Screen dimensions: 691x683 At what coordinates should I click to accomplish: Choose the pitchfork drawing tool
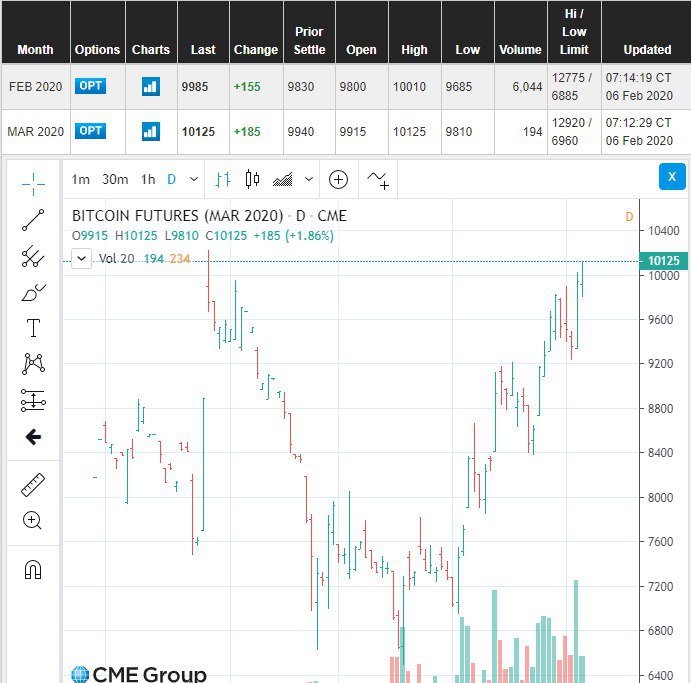pyautogui.click(x=33, y=257)
